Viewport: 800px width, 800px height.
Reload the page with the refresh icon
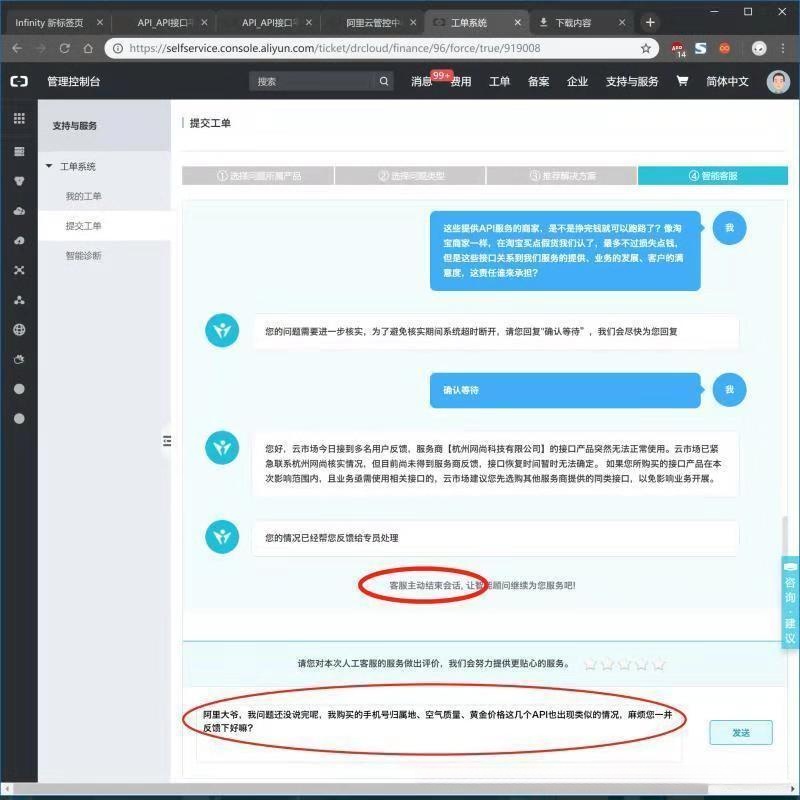tap(64, 48)
